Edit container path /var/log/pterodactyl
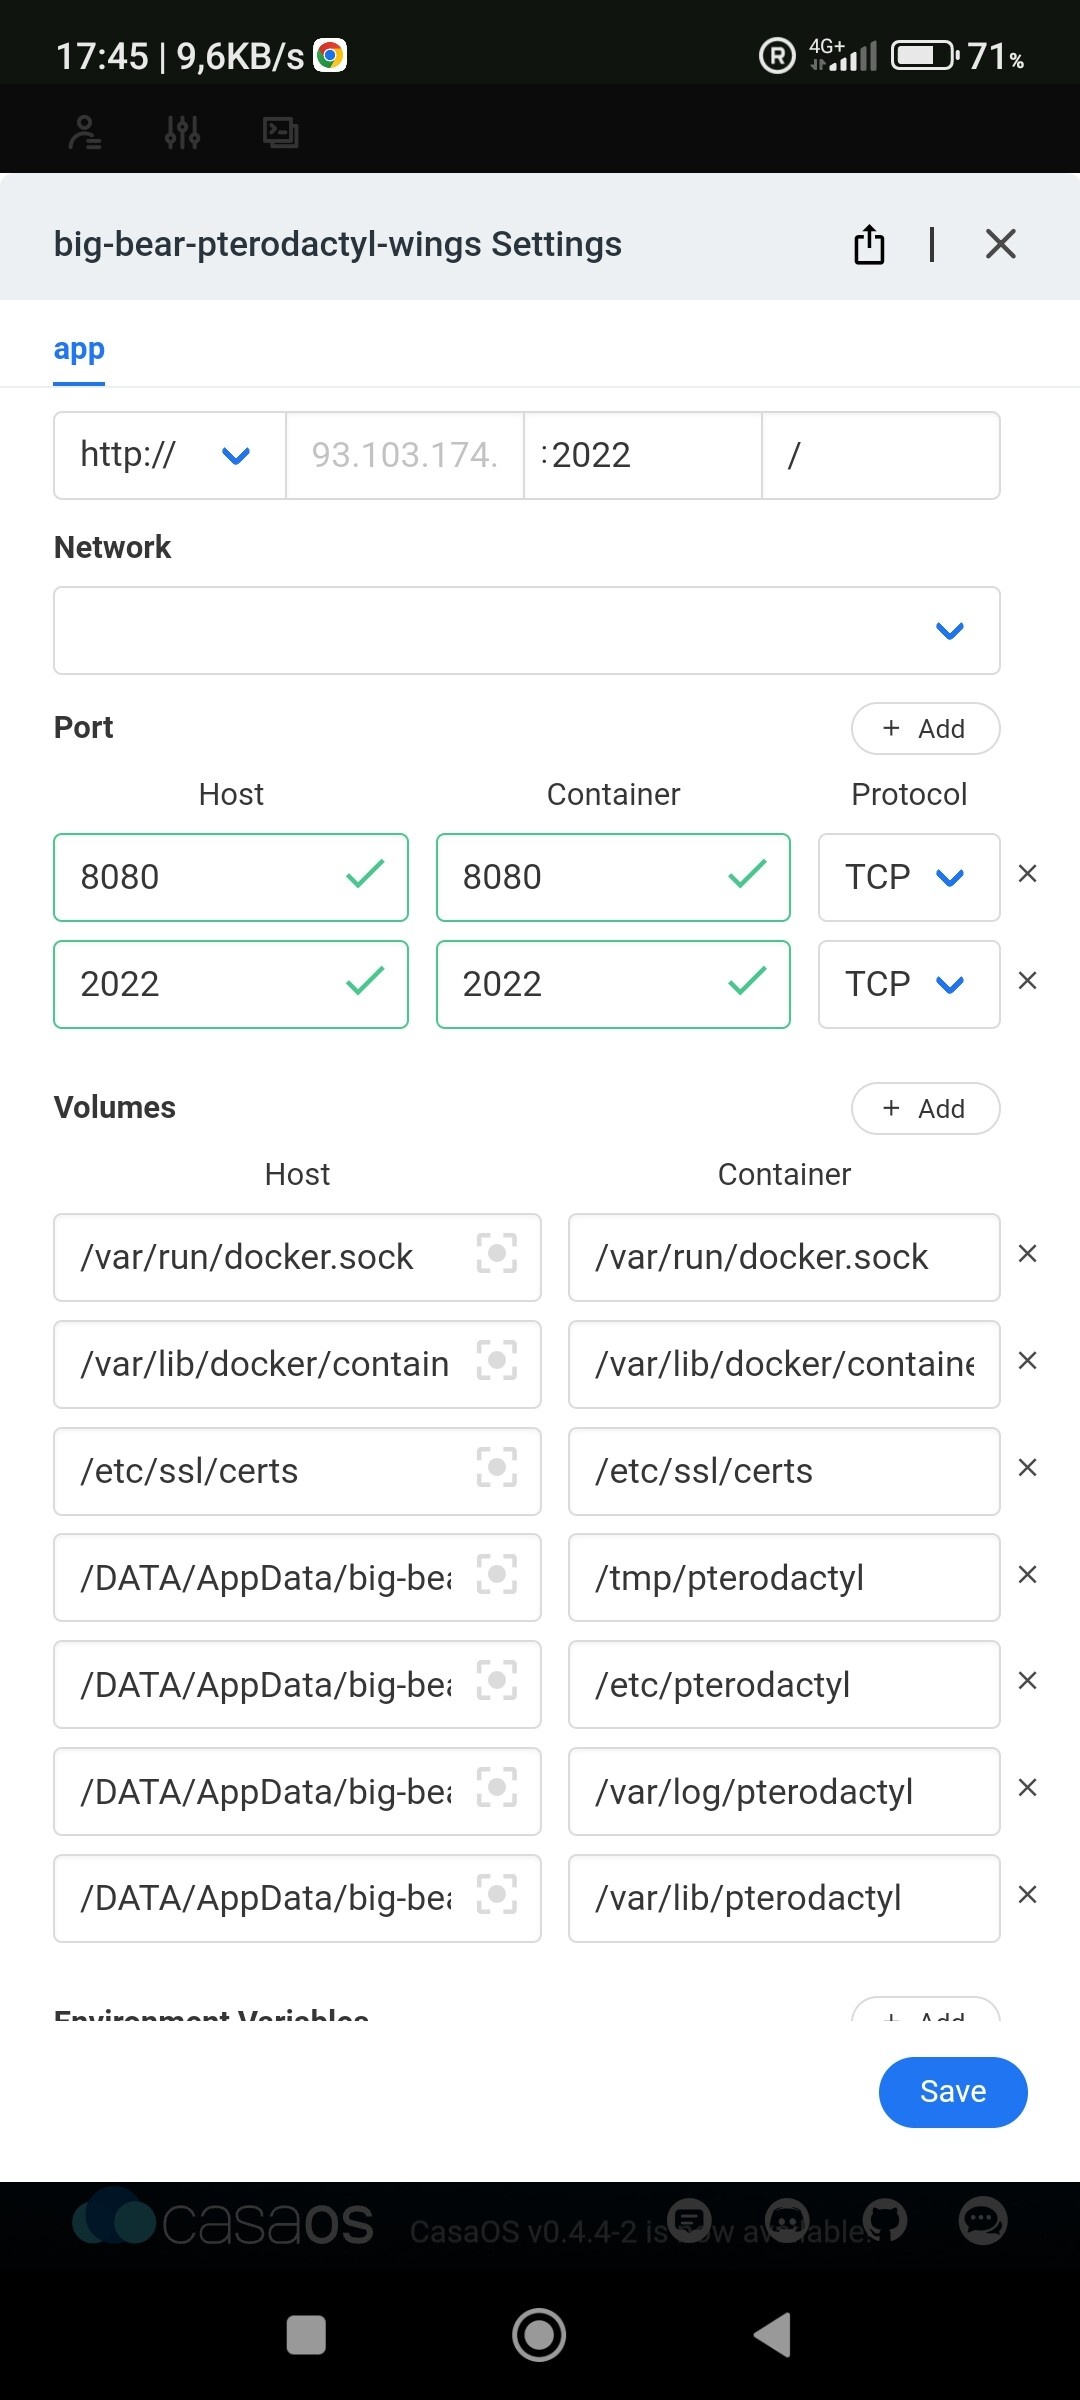 pyautogui.click(x=784, y=1792)
